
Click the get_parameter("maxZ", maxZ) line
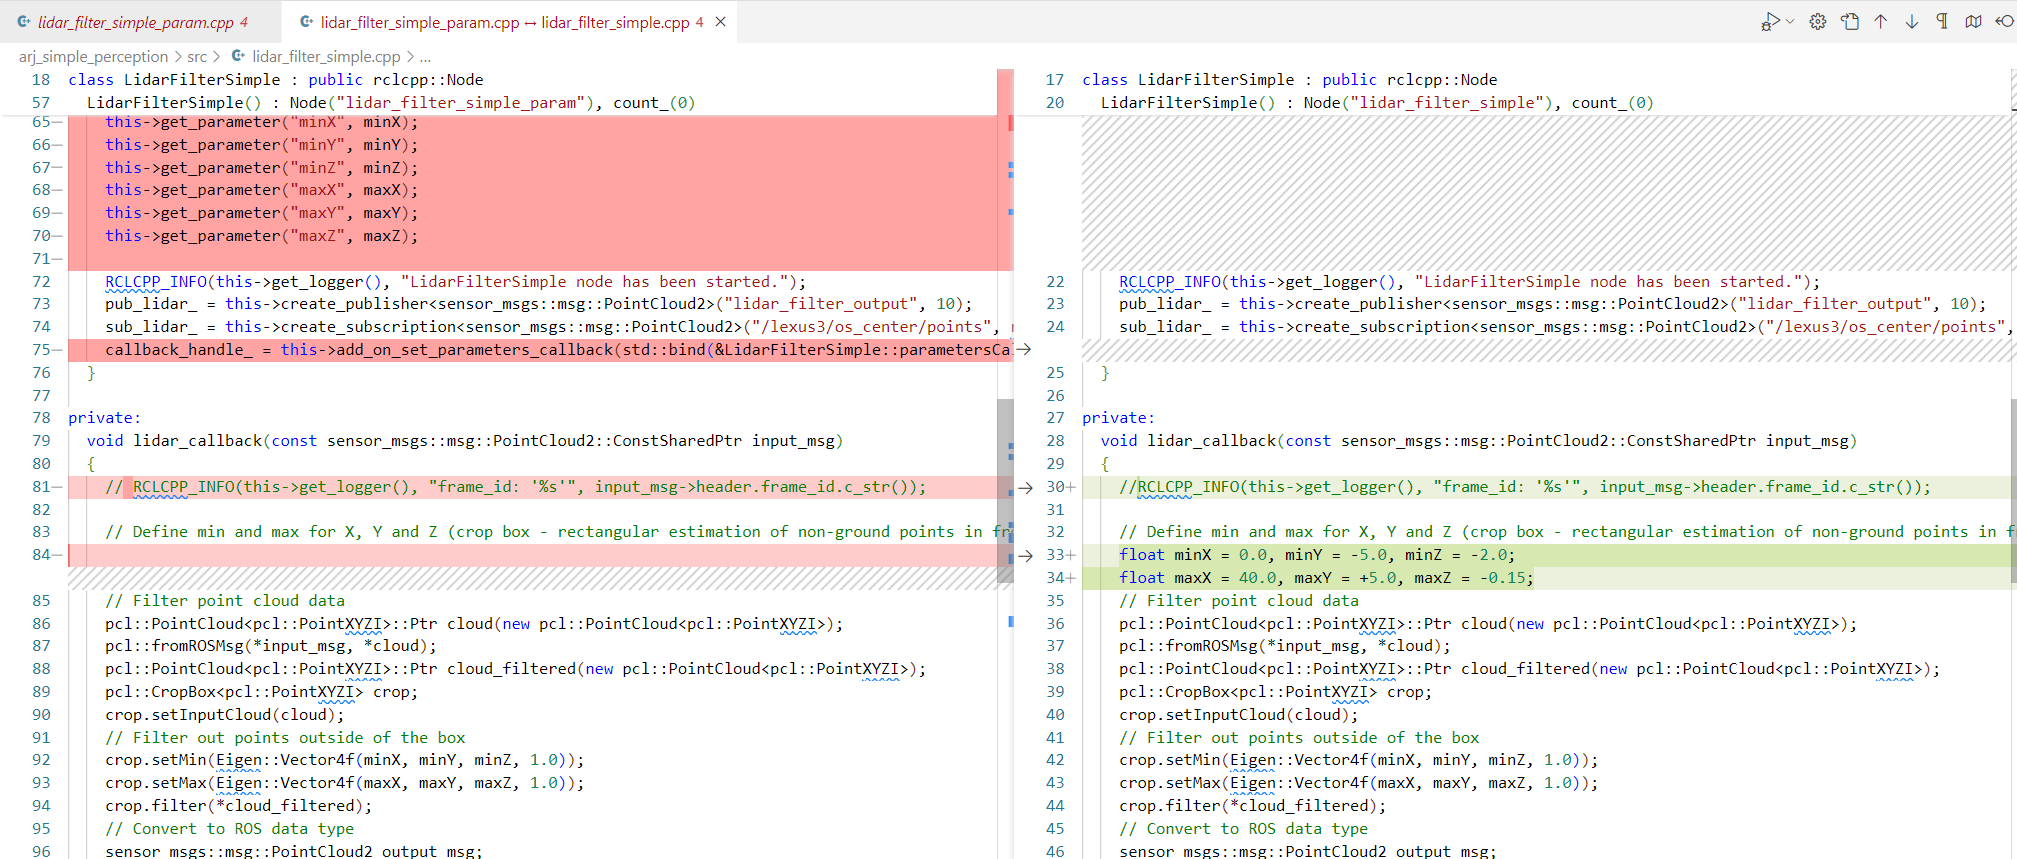pyautogui.click(x=262, y=236)
